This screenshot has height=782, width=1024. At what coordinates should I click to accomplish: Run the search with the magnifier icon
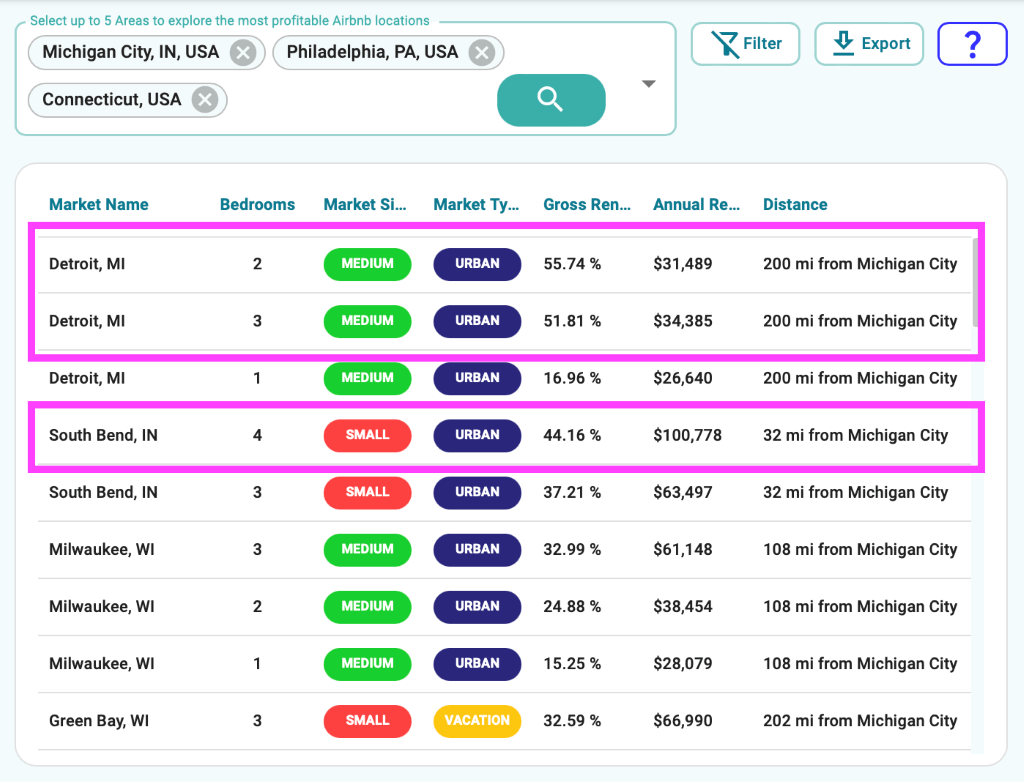coord(551,100)
